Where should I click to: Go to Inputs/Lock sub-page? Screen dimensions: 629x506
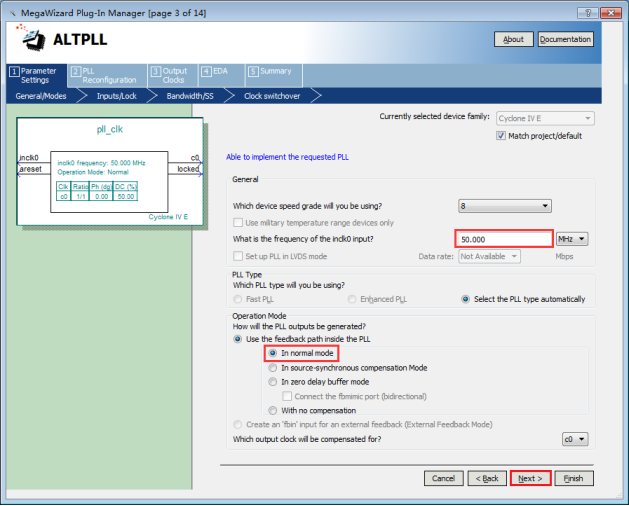point(117,96)
